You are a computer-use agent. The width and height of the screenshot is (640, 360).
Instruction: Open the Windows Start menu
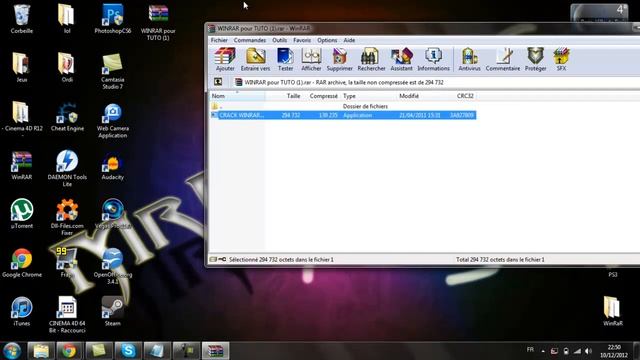(x=11, y=351)
